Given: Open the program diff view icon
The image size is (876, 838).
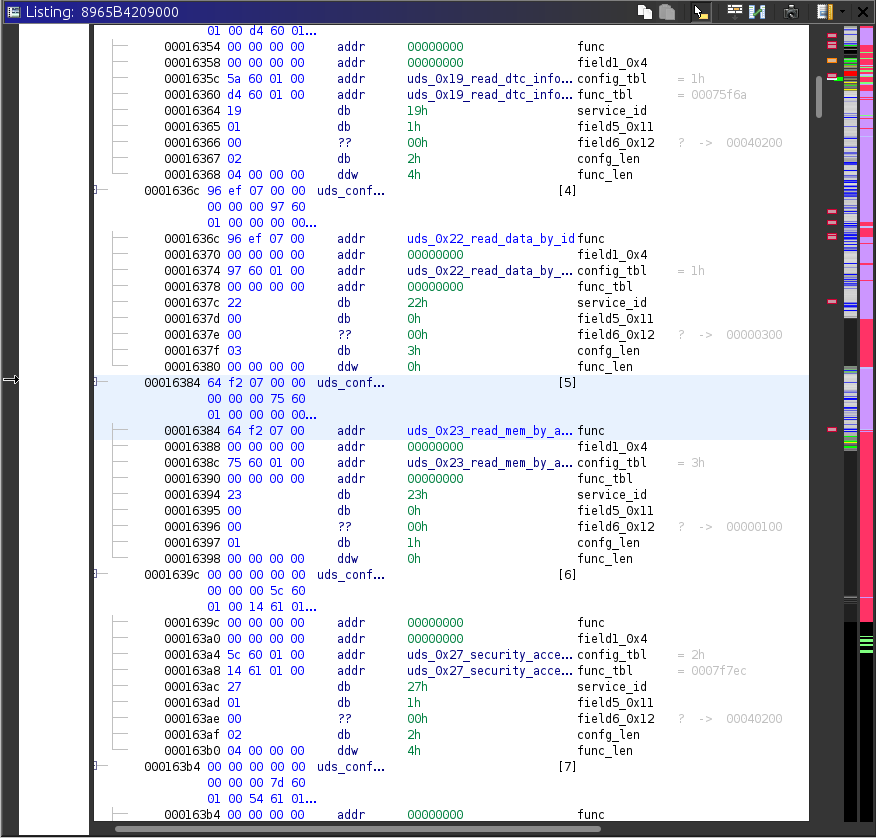Looking at the screenshot, I should pos(757,11).
